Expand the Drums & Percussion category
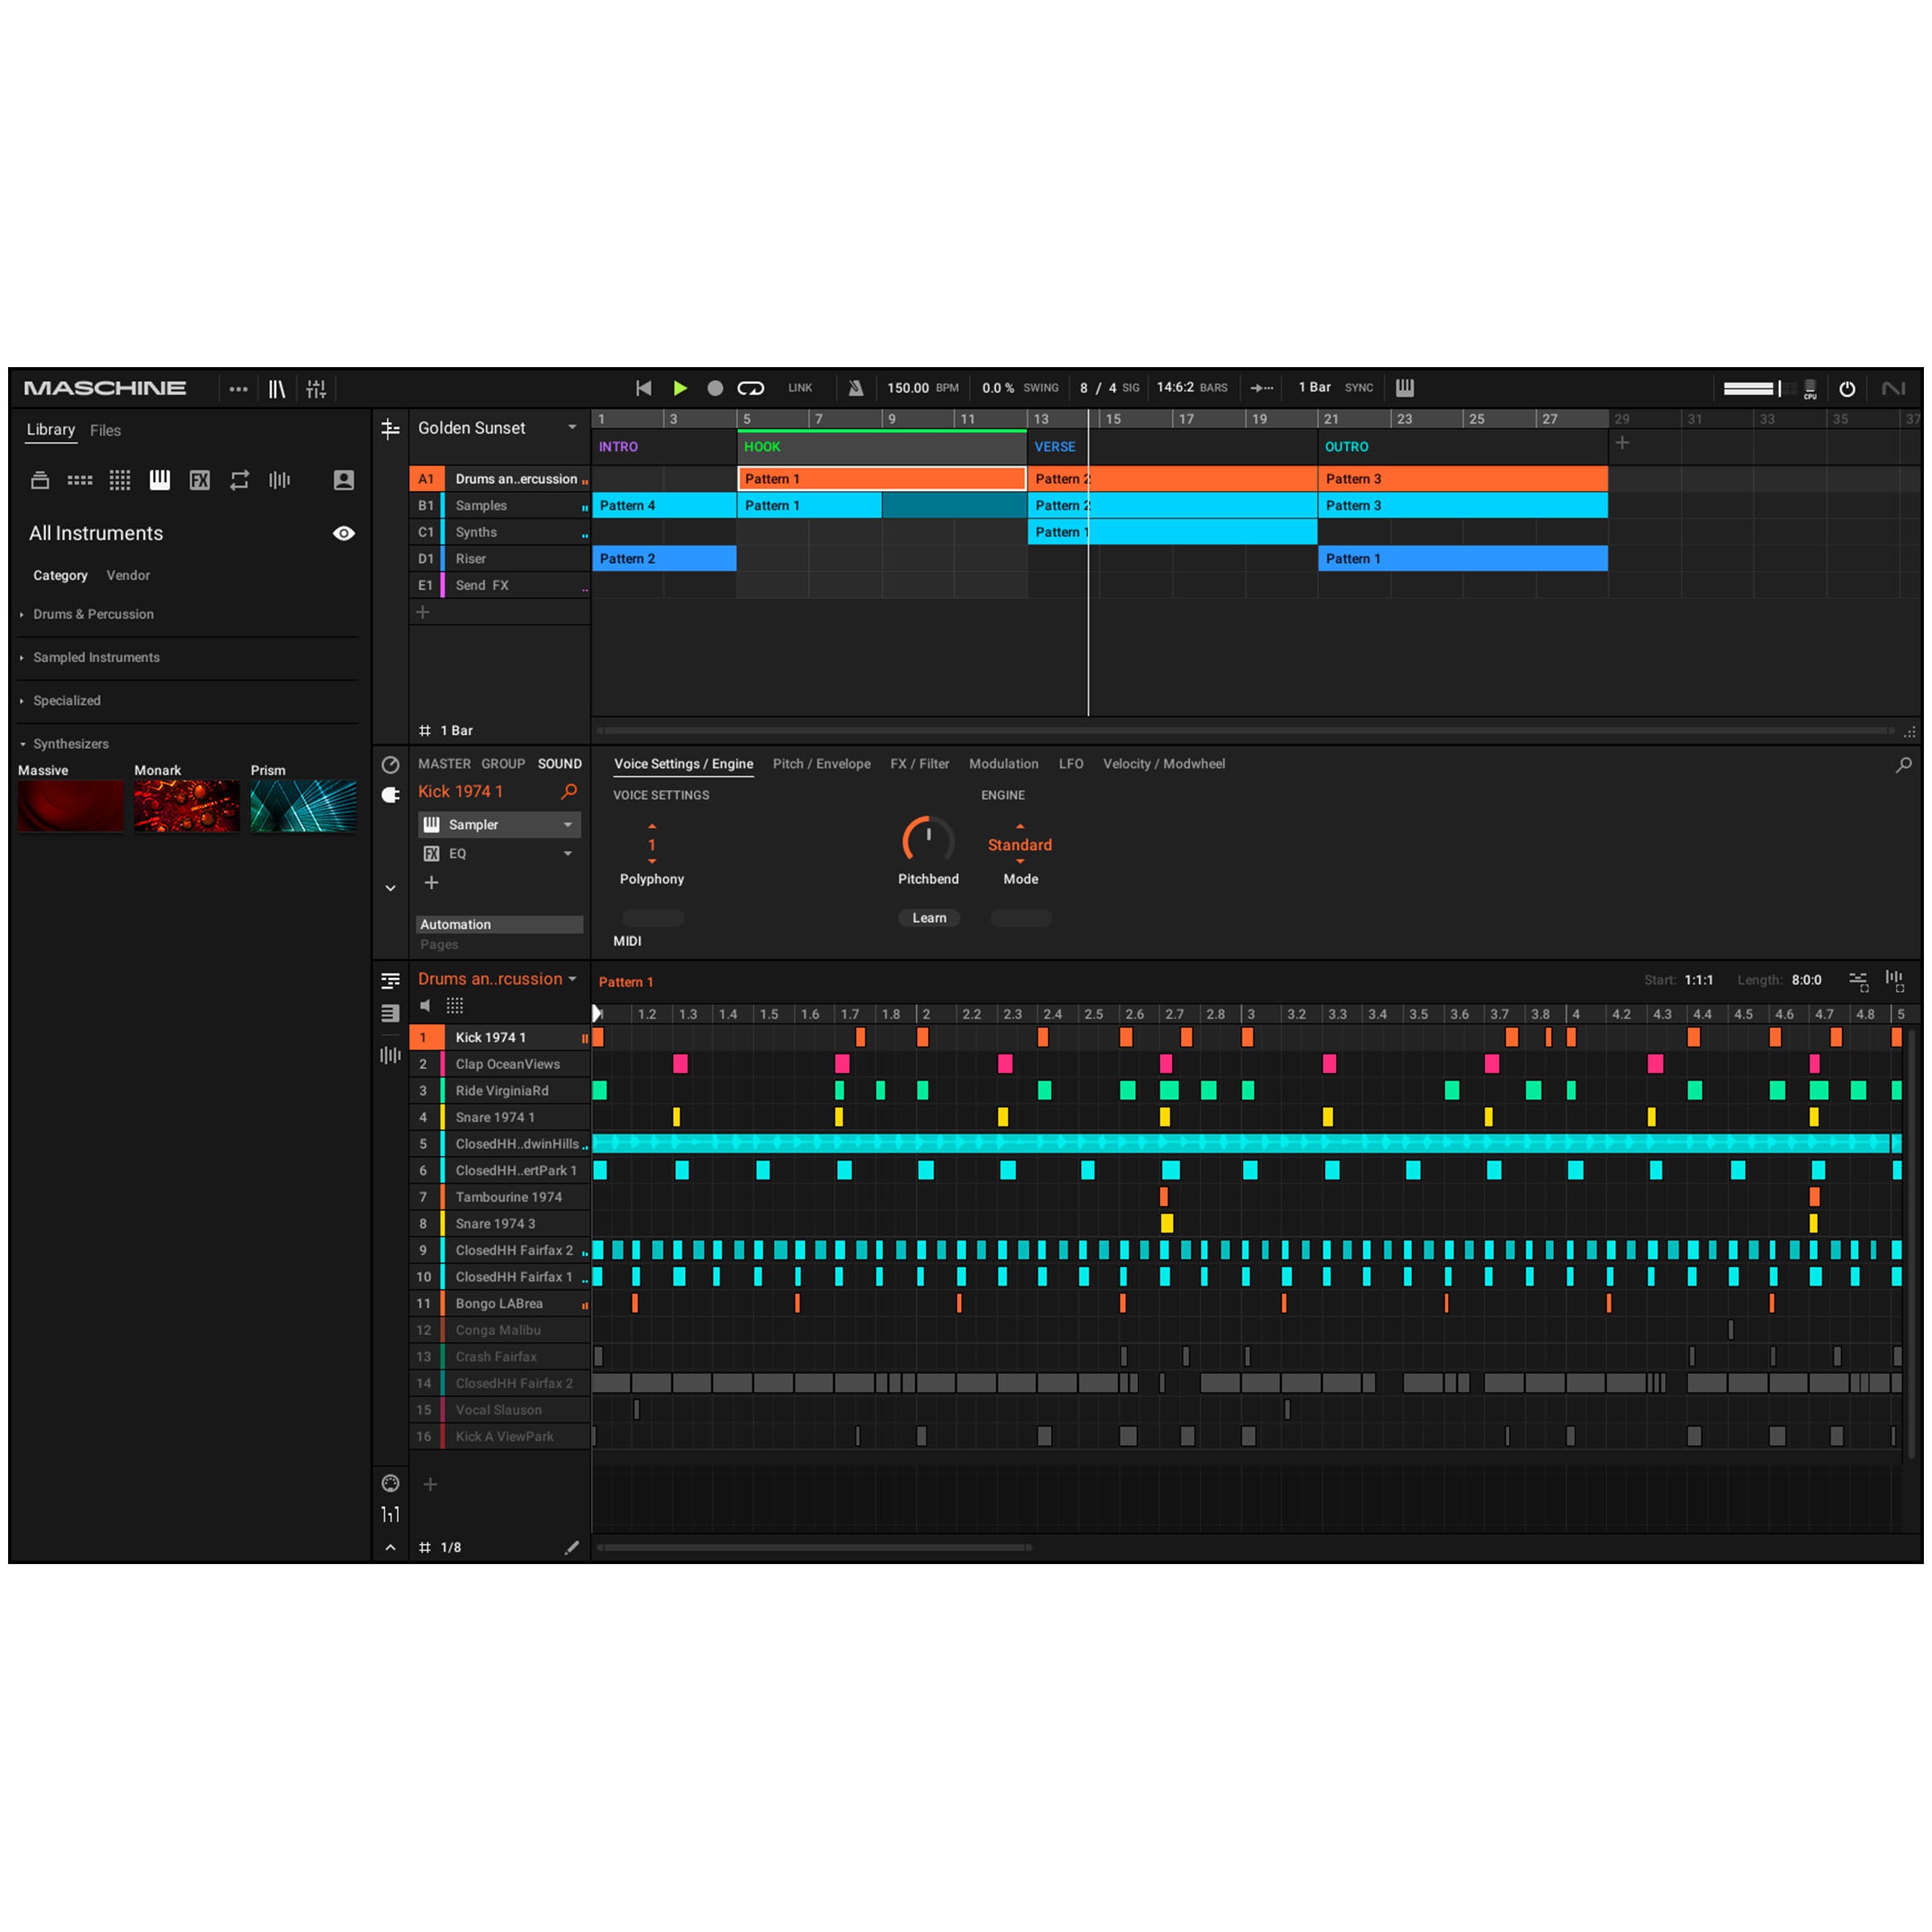Image resolution: width=1932 pixels, height=1932 pixels. coord(92,614)
